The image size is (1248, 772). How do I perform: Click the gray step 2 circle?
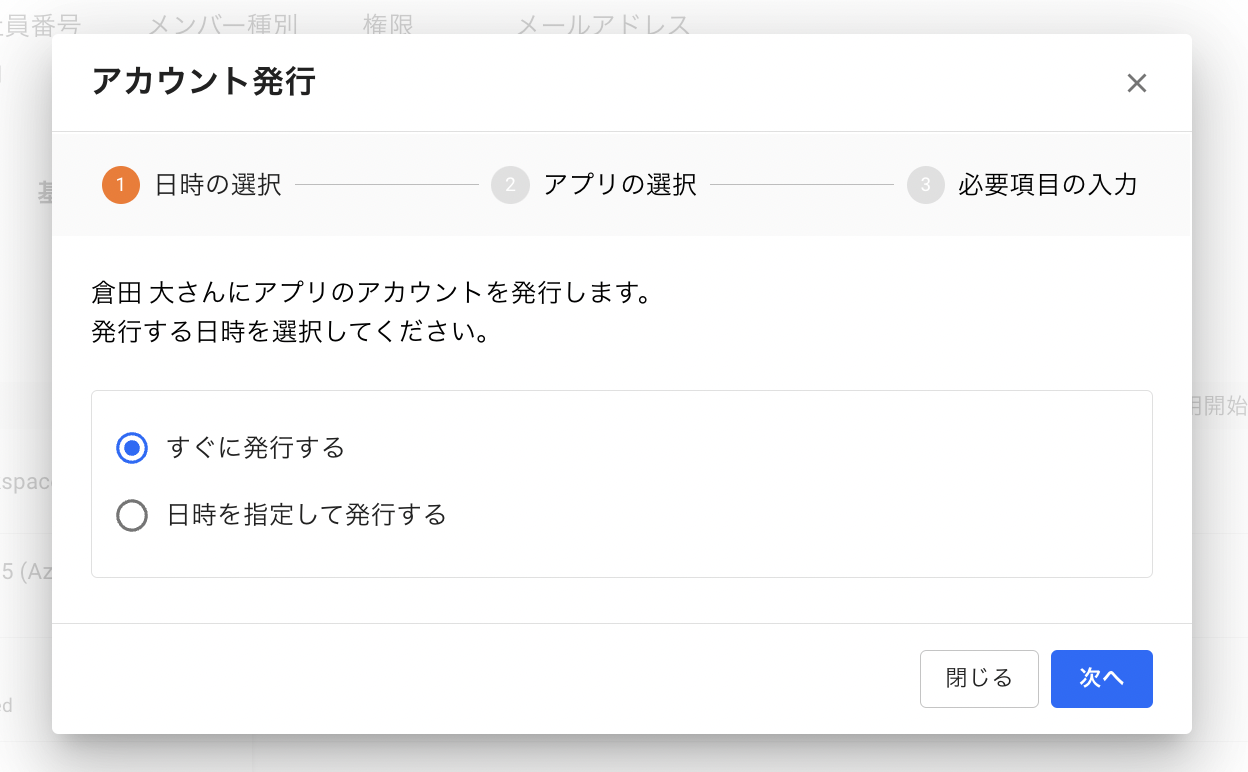[510, 185]
